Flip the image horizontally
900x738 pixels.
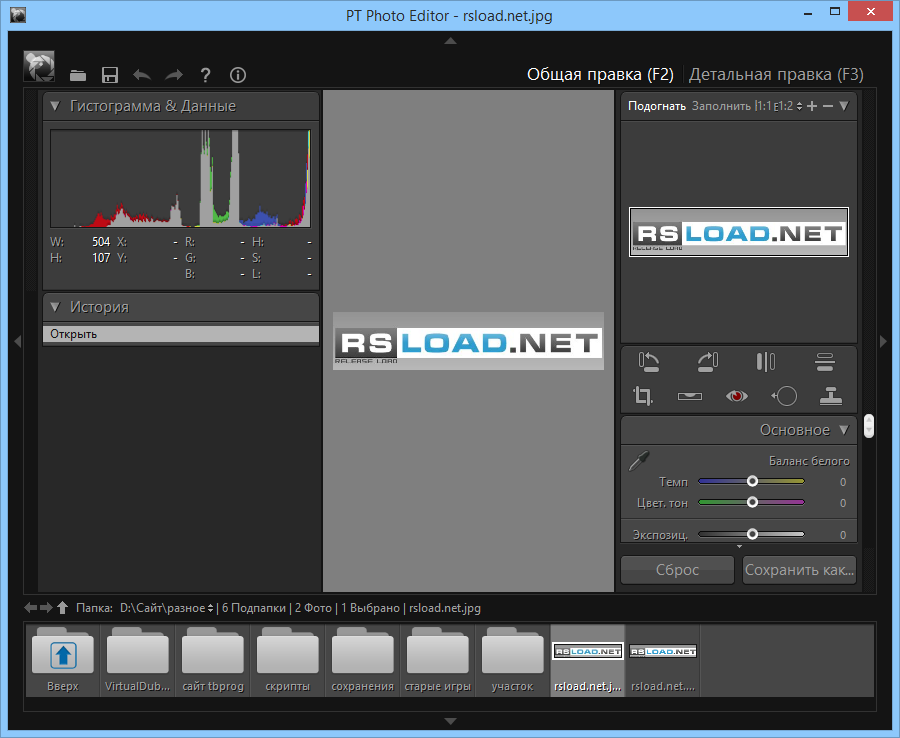[764, 362]
